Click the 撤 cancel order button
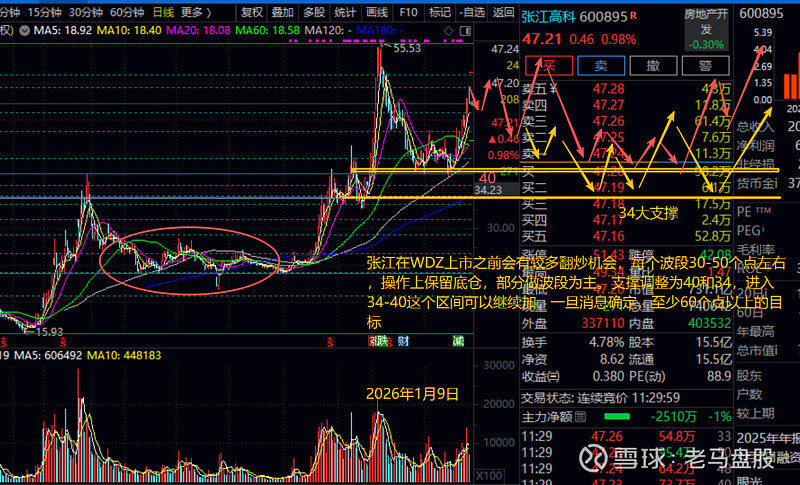Viewport: 800px width, 485px height. coord(653,66)
